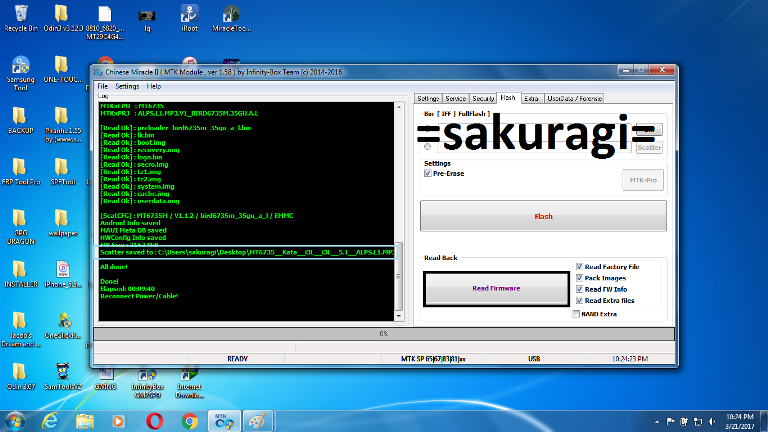Open the Settings menu
This screenshot has height=432, width=768.
(127, 86)
